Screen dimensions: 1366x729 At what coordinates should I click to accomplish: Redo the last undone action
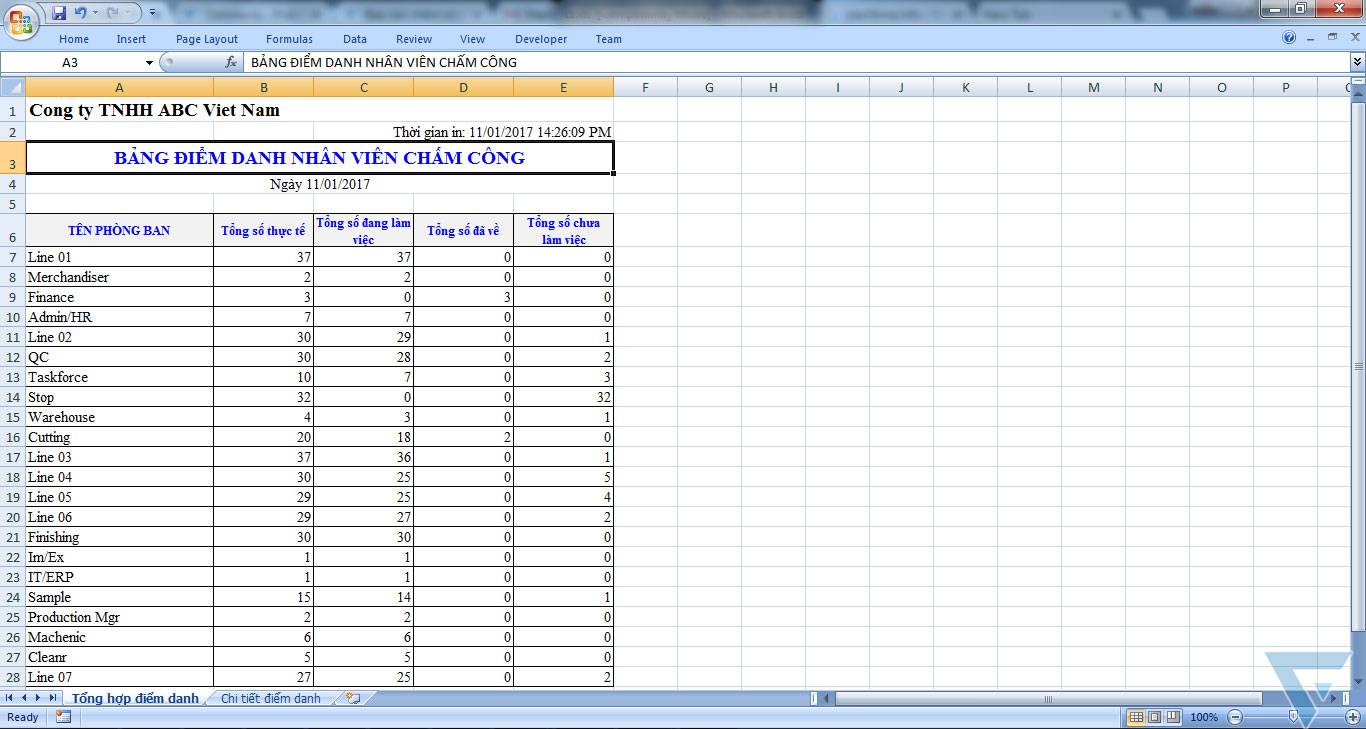pyautogui.click(x=113, y=13)
